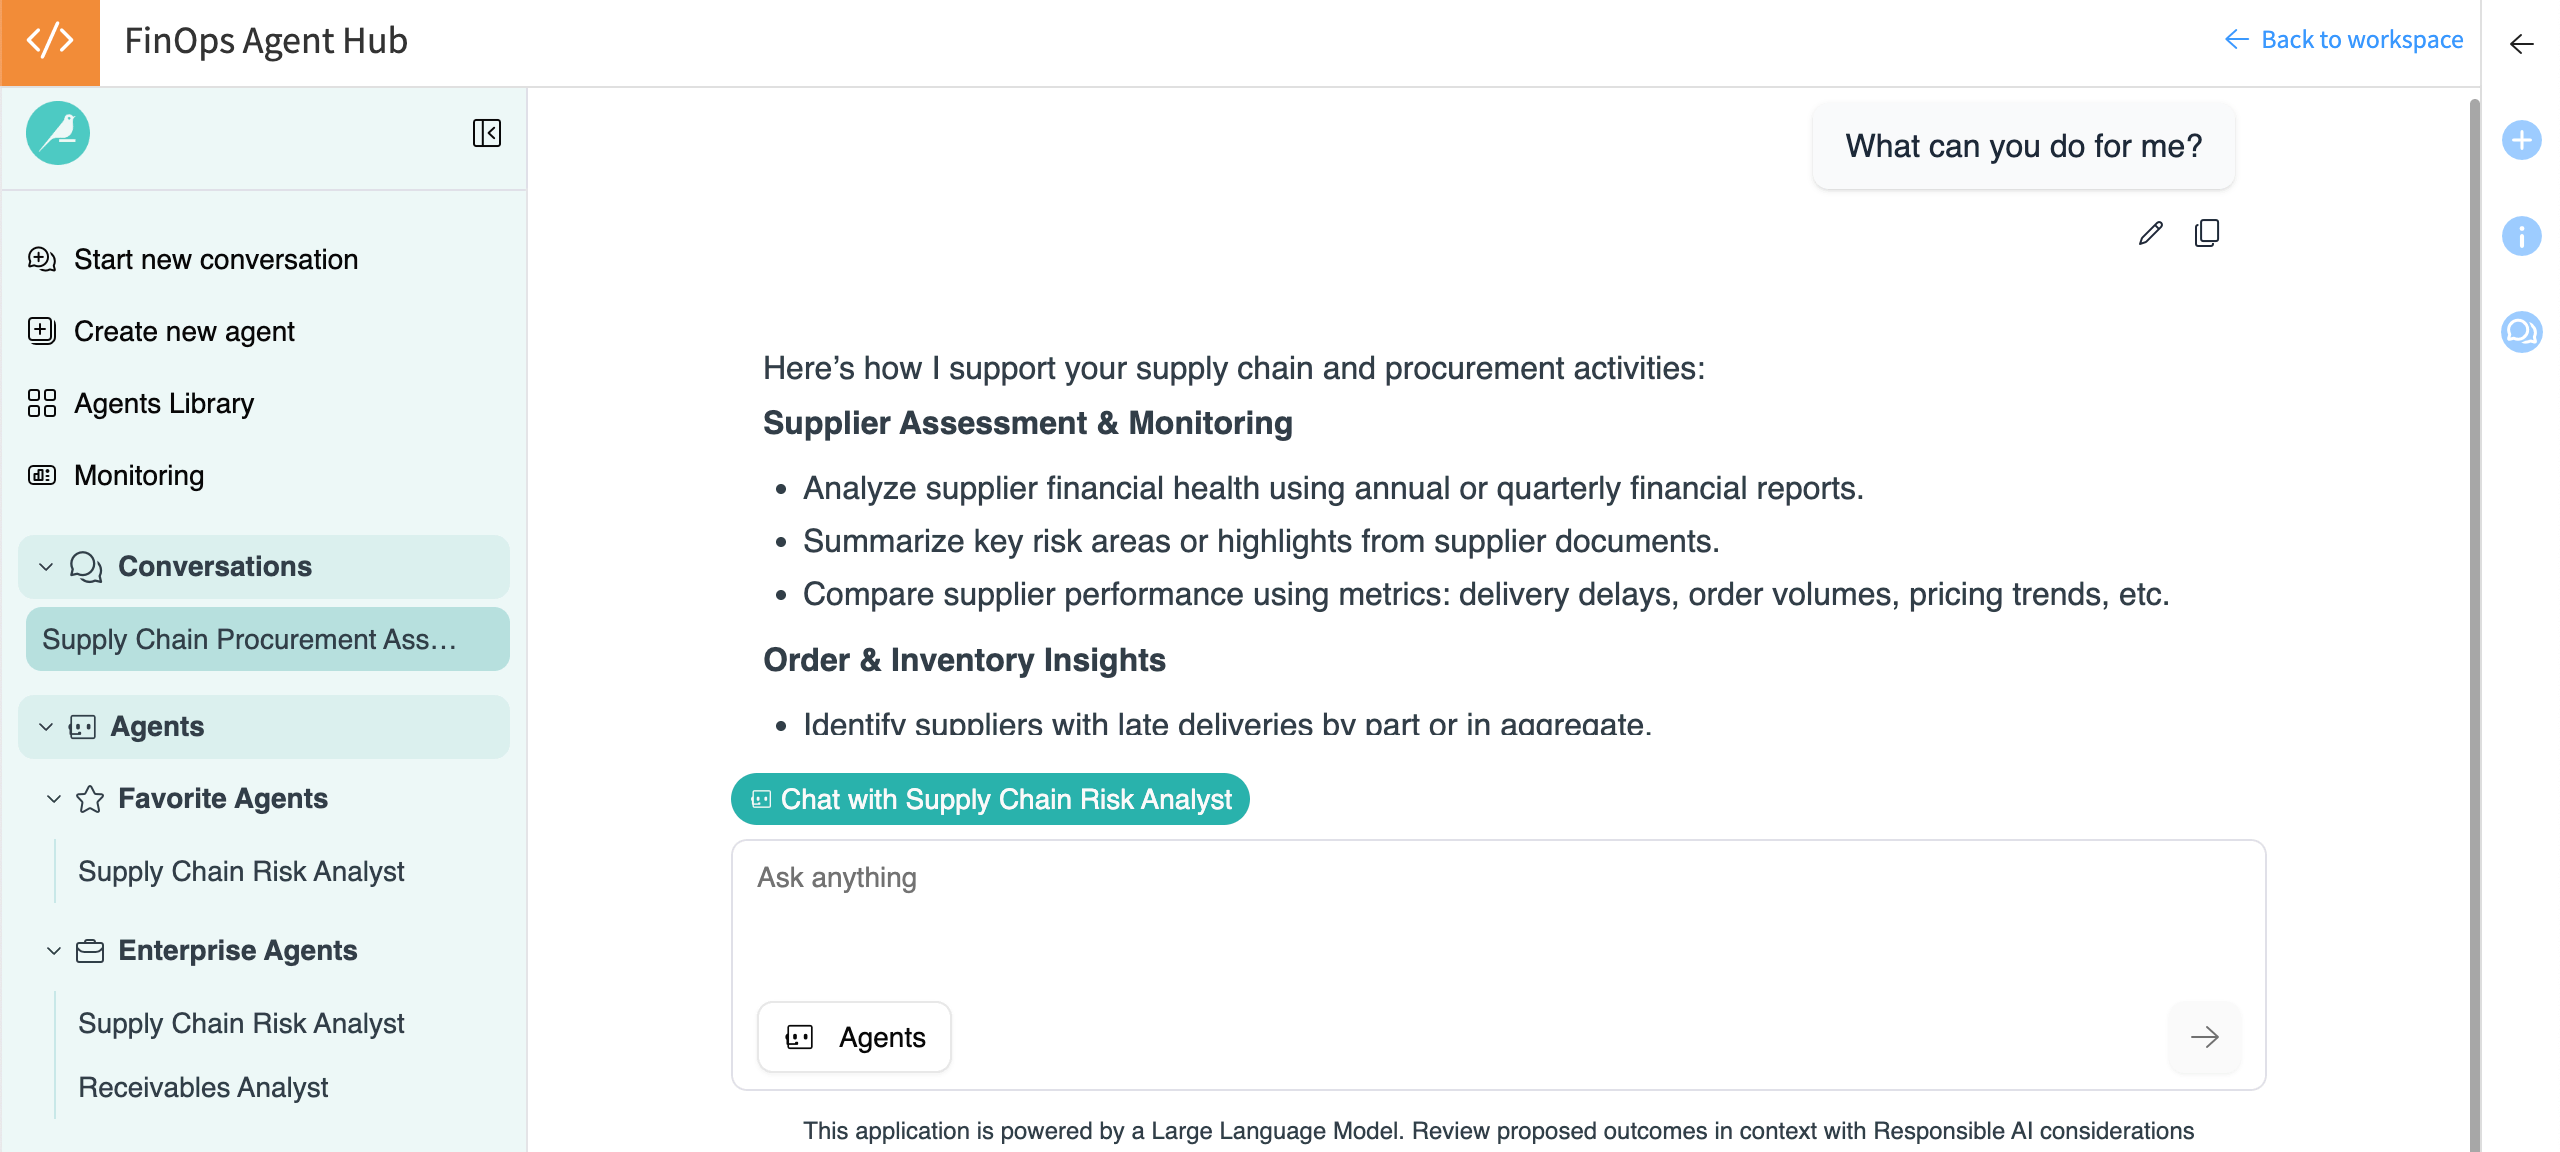This screenshot has width=2560, height=1152.
Task: Select the Create new agent icon
Action: click(41, 330)
